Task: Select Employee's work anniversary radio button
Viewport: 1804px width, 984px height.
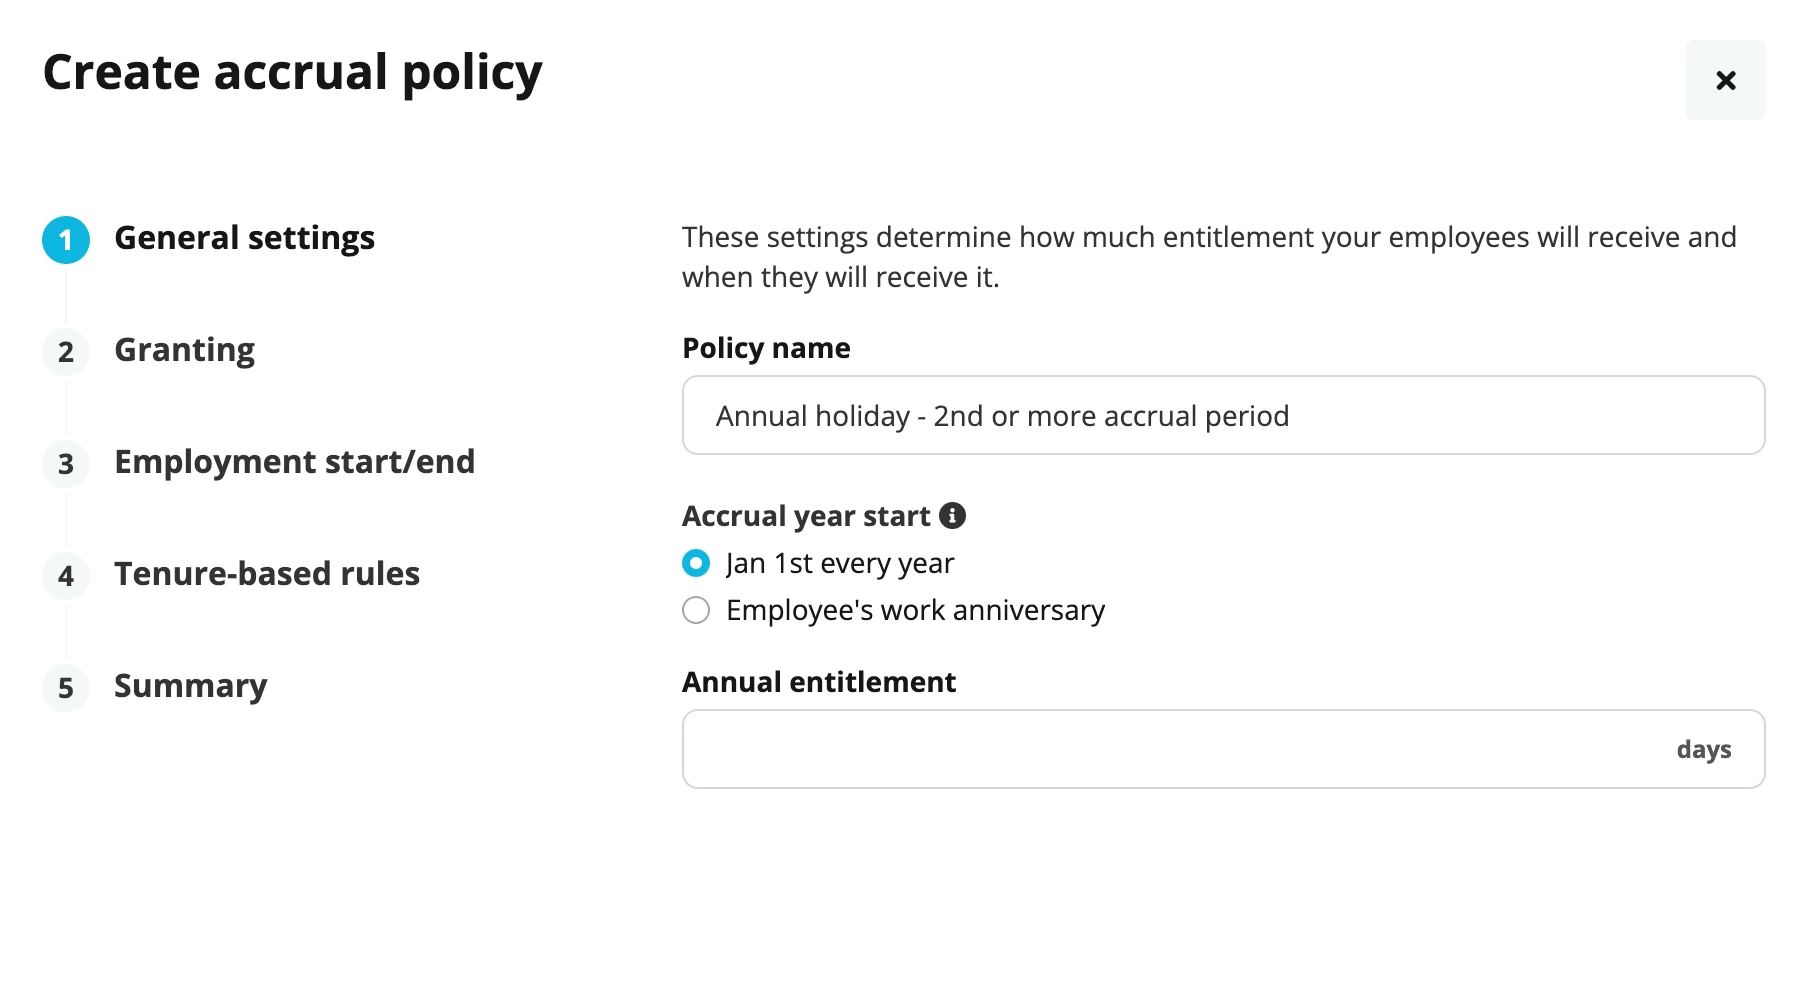Action: tap(696, 610)
